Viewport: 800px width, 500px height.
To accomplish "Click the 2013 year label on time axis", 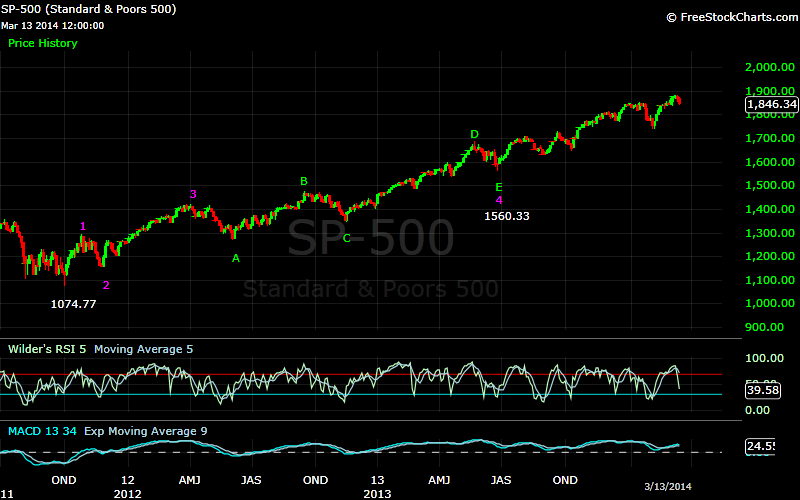I will (377, 494).
